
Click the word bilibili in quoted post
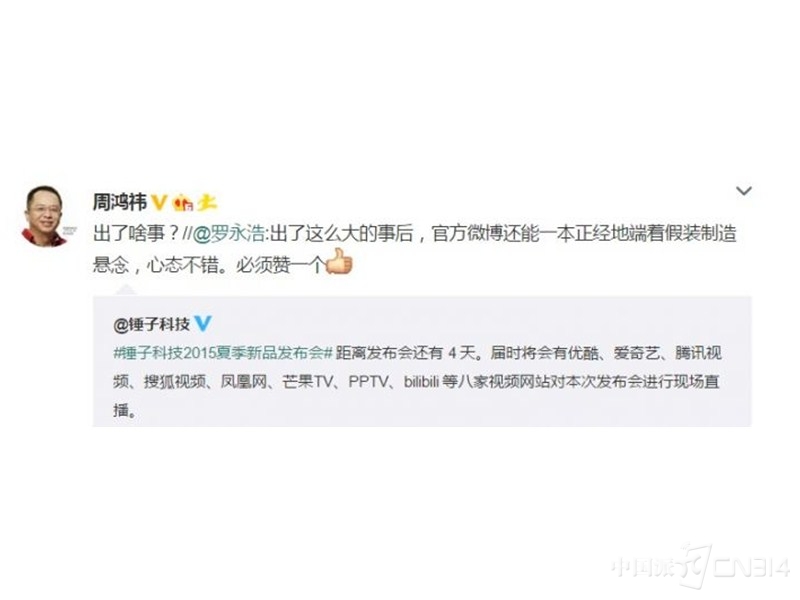point(421,382)
